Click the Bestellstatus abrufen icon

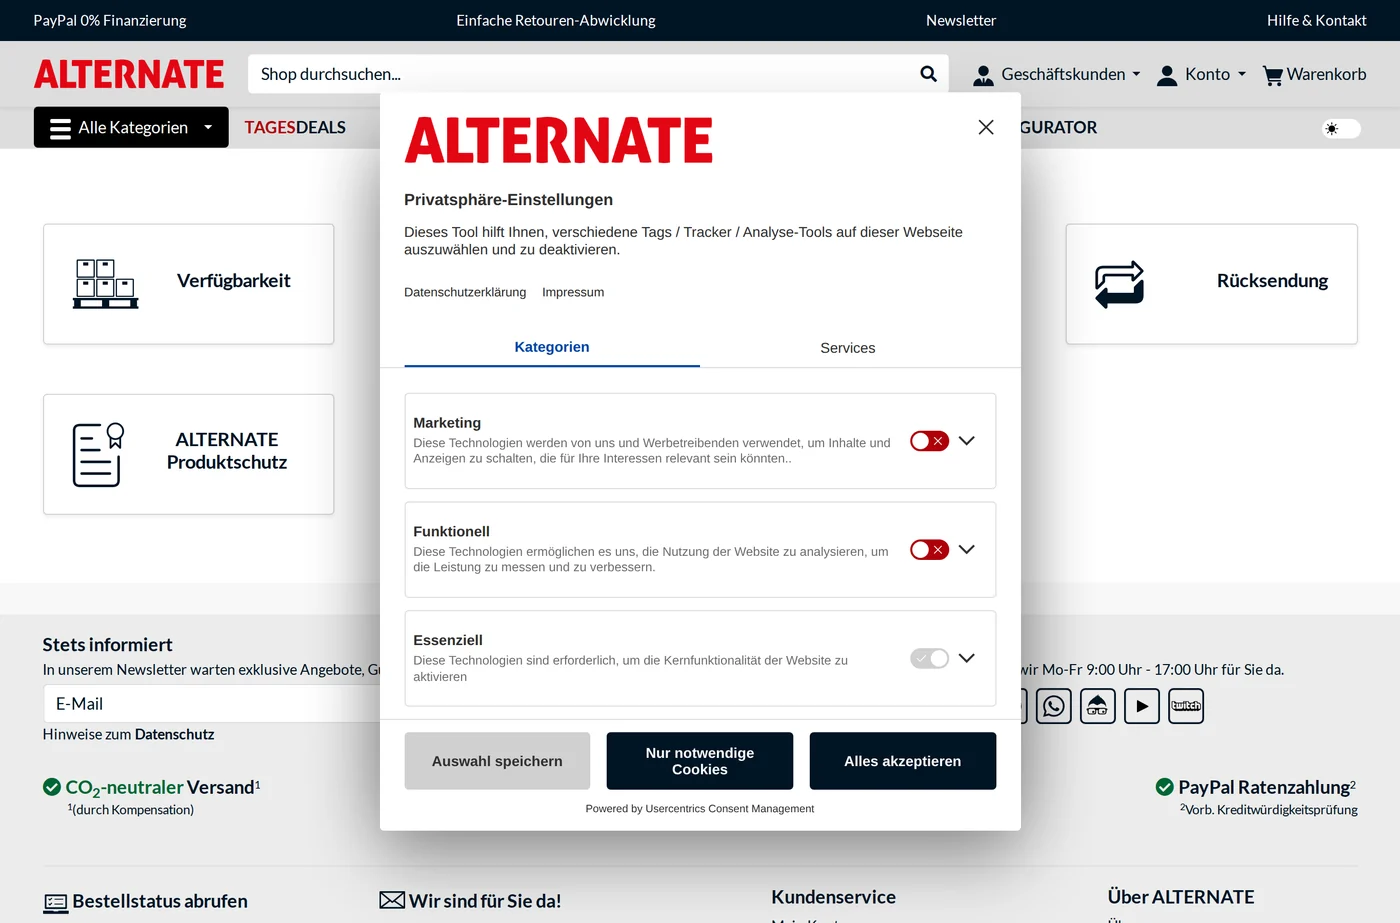click(x=56, y=903)
